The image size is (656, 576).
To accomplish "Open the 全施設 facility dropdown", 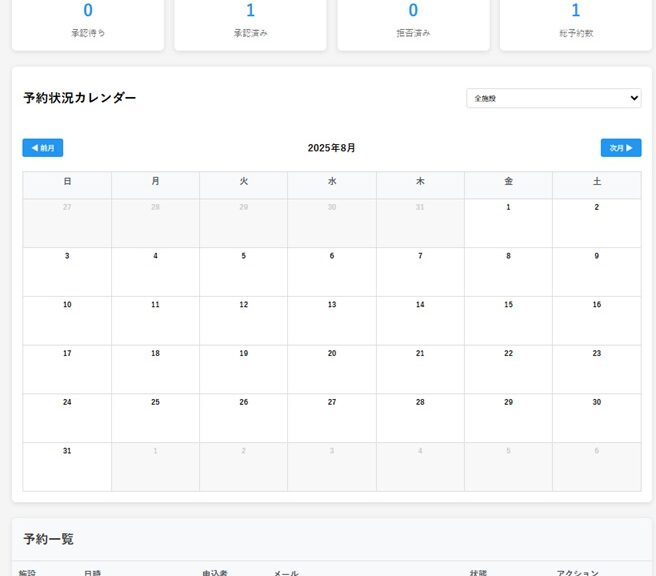I will pos(554,98).
